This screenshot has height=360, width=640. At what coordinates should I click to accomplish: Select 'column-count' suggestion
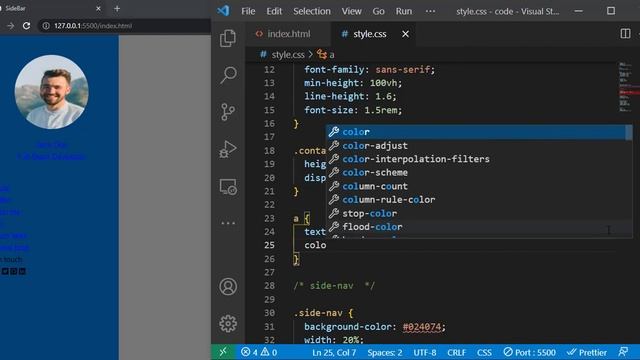(476, 186)
